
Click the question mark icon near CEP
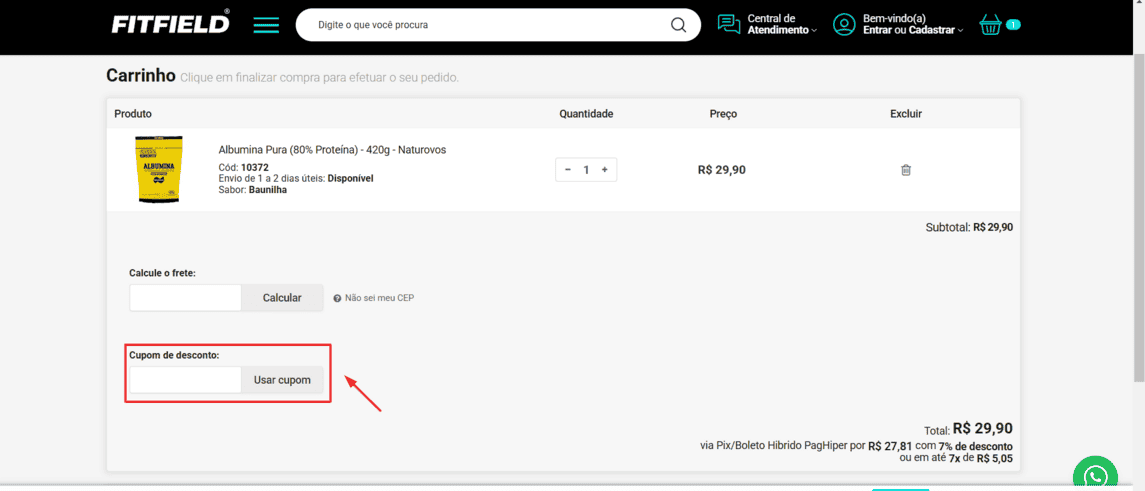337,298
